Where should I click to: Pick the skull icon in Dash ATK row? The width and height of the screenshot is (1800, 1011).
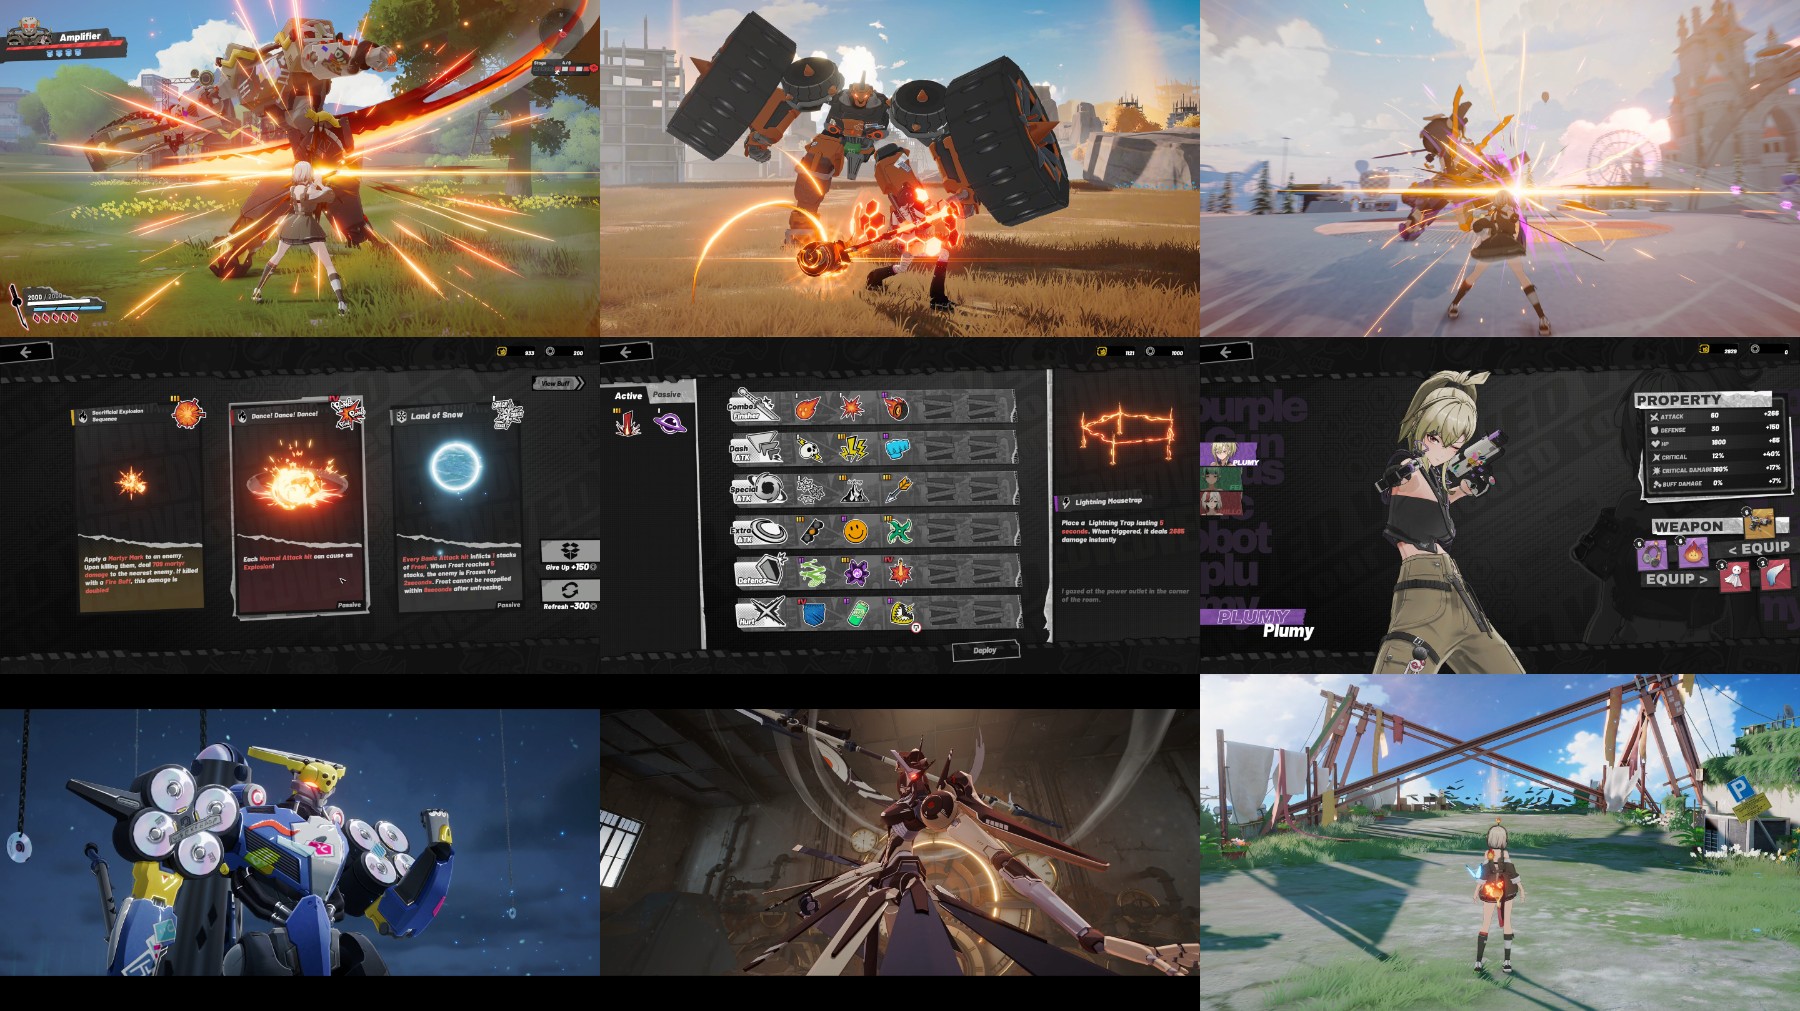810,449
